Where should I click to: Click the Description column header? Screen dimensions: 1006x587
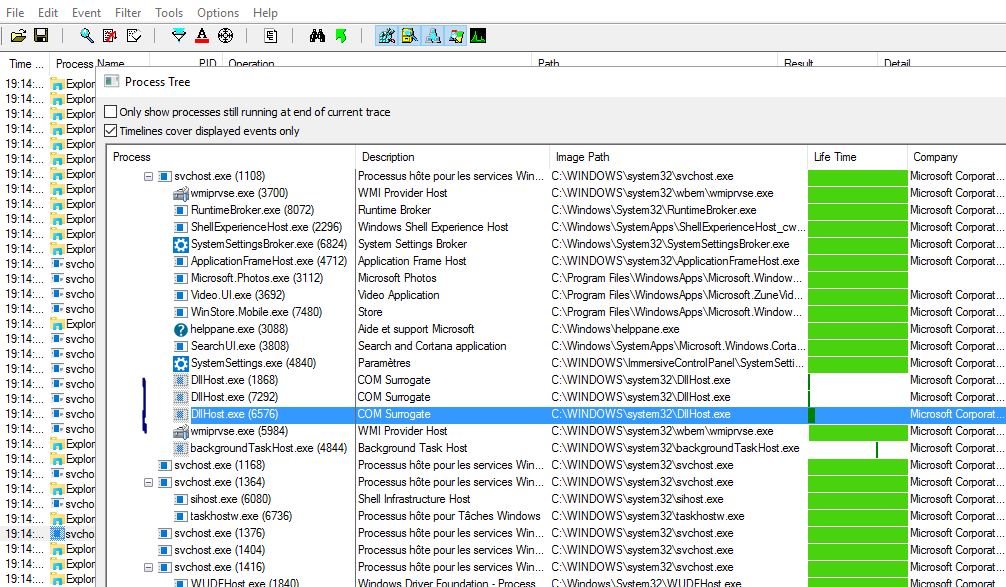[452, 157]
